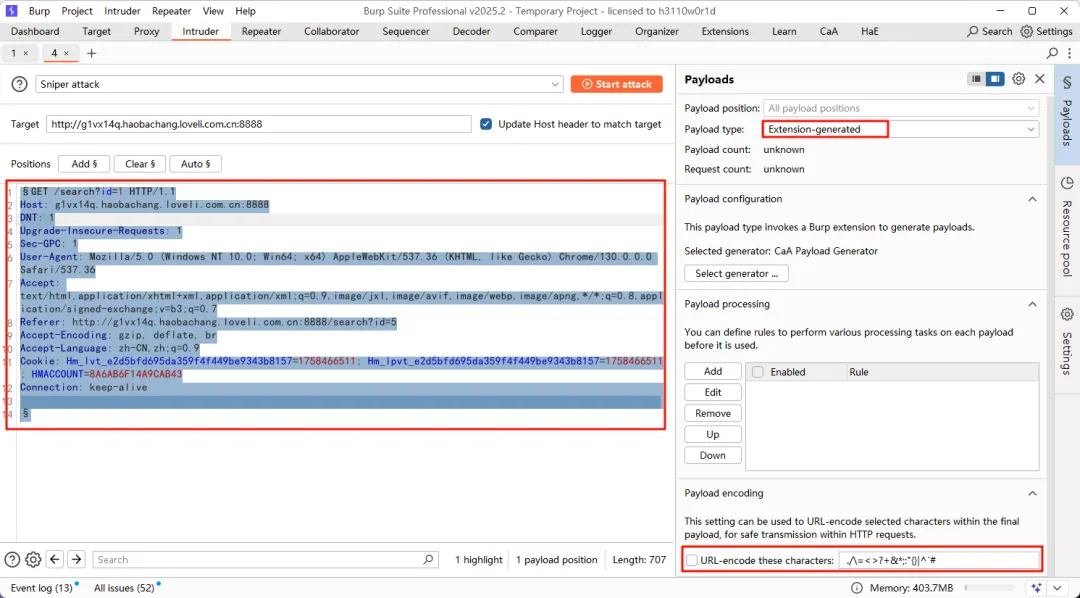This screenshot has height=598, width=1080.
Task: Click the Remove processing rule button
Action: pyautogui.click(x=713, y=413)
